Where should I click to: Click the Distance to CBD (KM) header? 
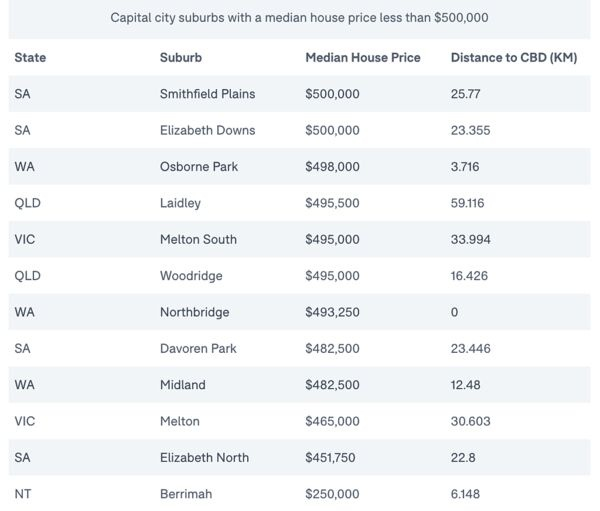coord(512,58)
